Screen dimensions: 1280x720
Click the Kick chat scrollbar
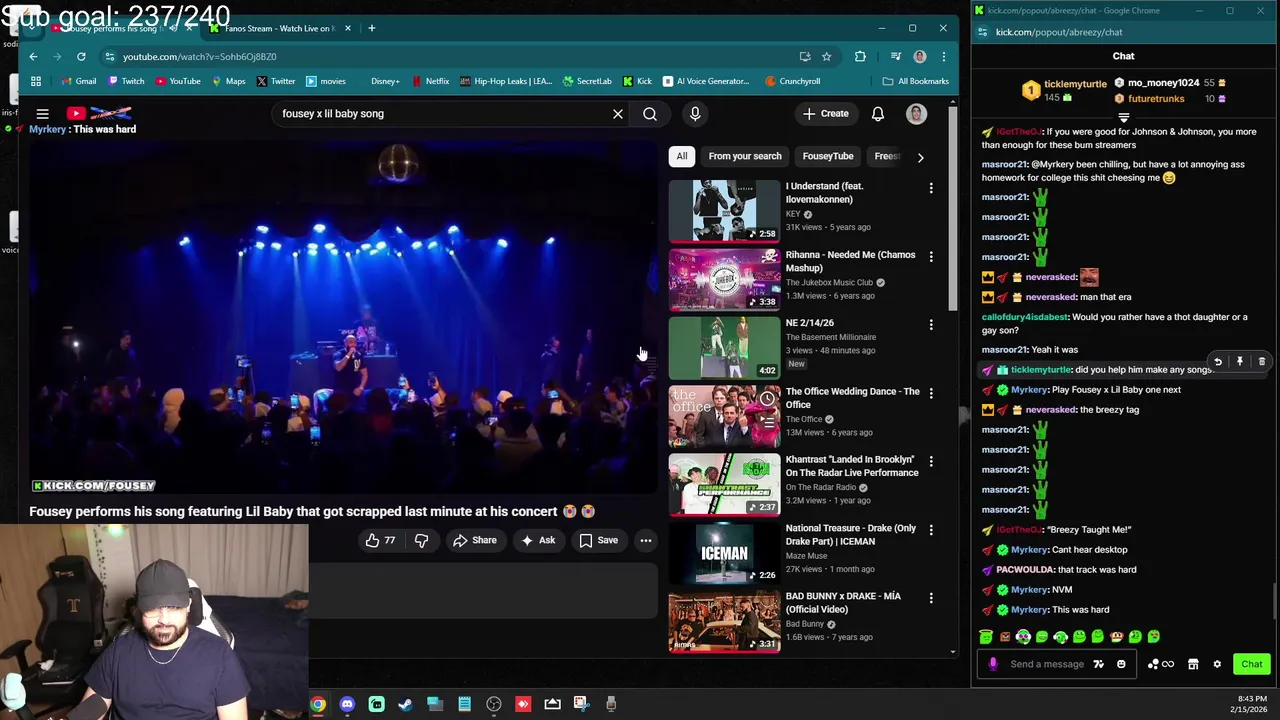point(1274,600)
